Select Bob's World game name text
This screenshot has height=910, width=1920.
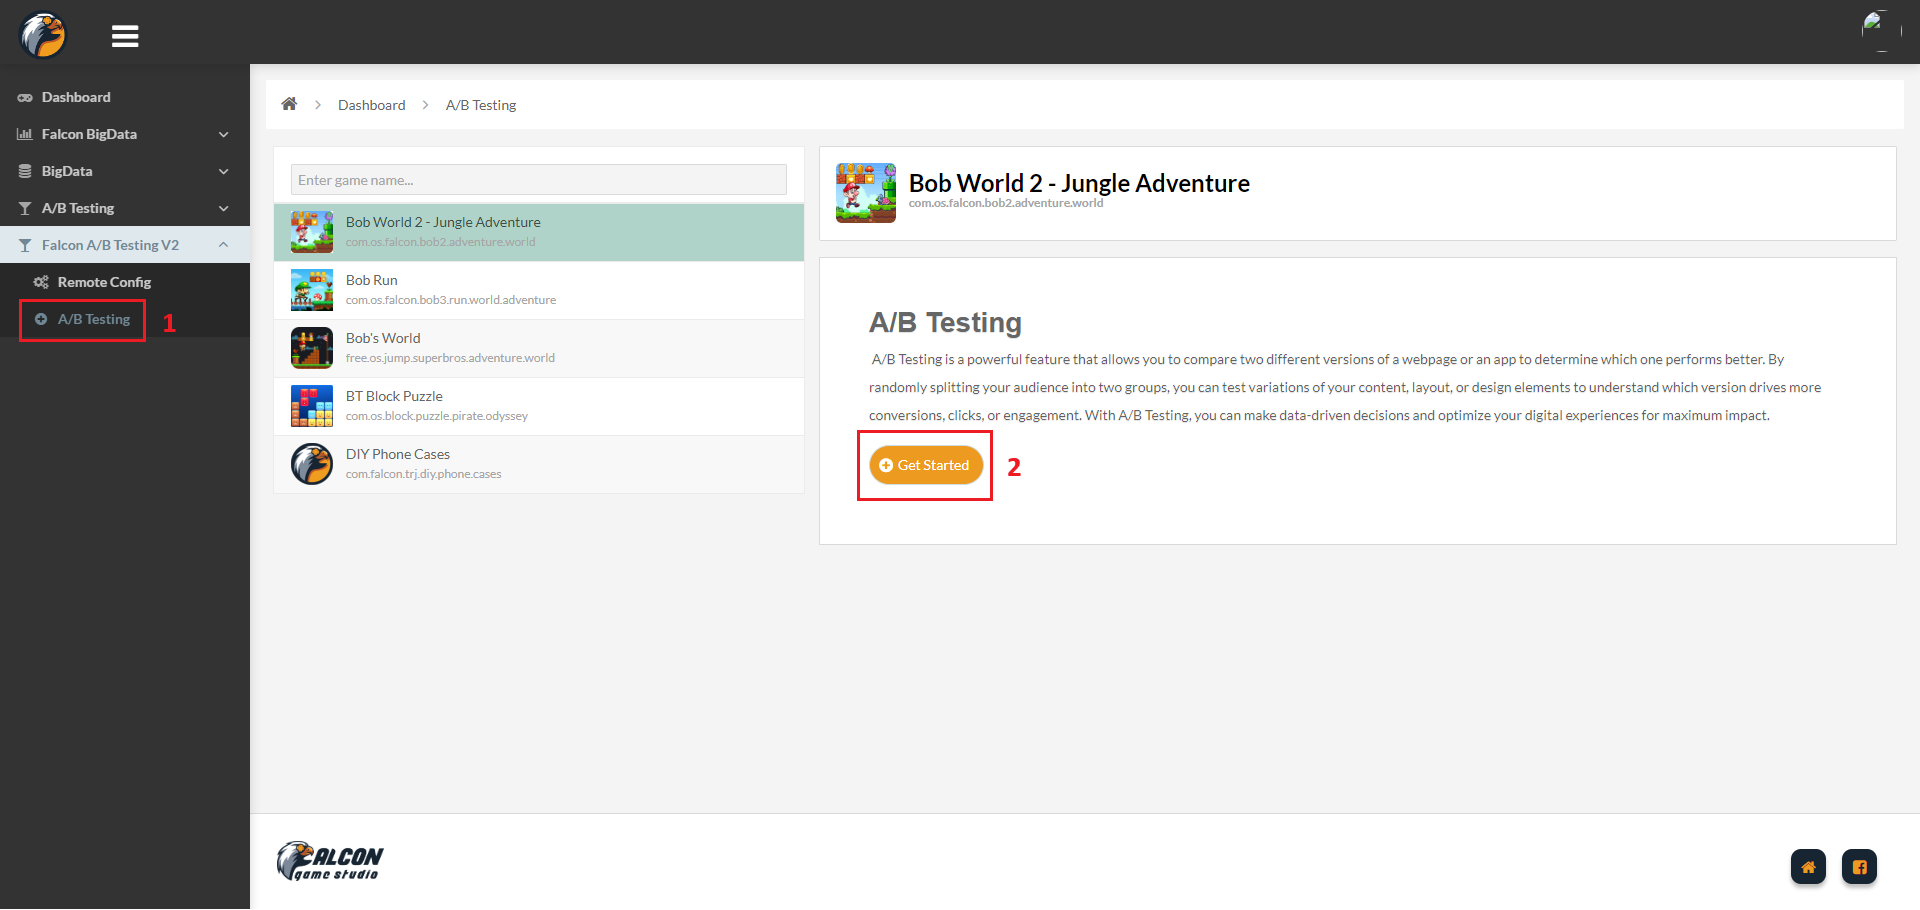pos(383,338)
